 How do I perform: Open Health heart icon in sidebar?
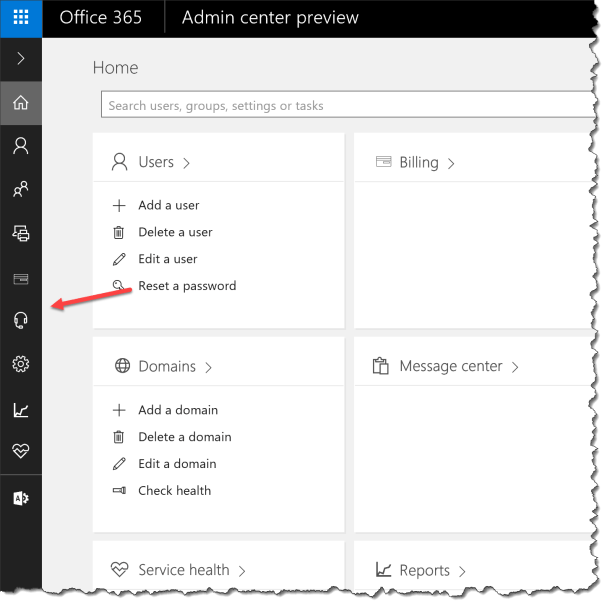point(20,451)
